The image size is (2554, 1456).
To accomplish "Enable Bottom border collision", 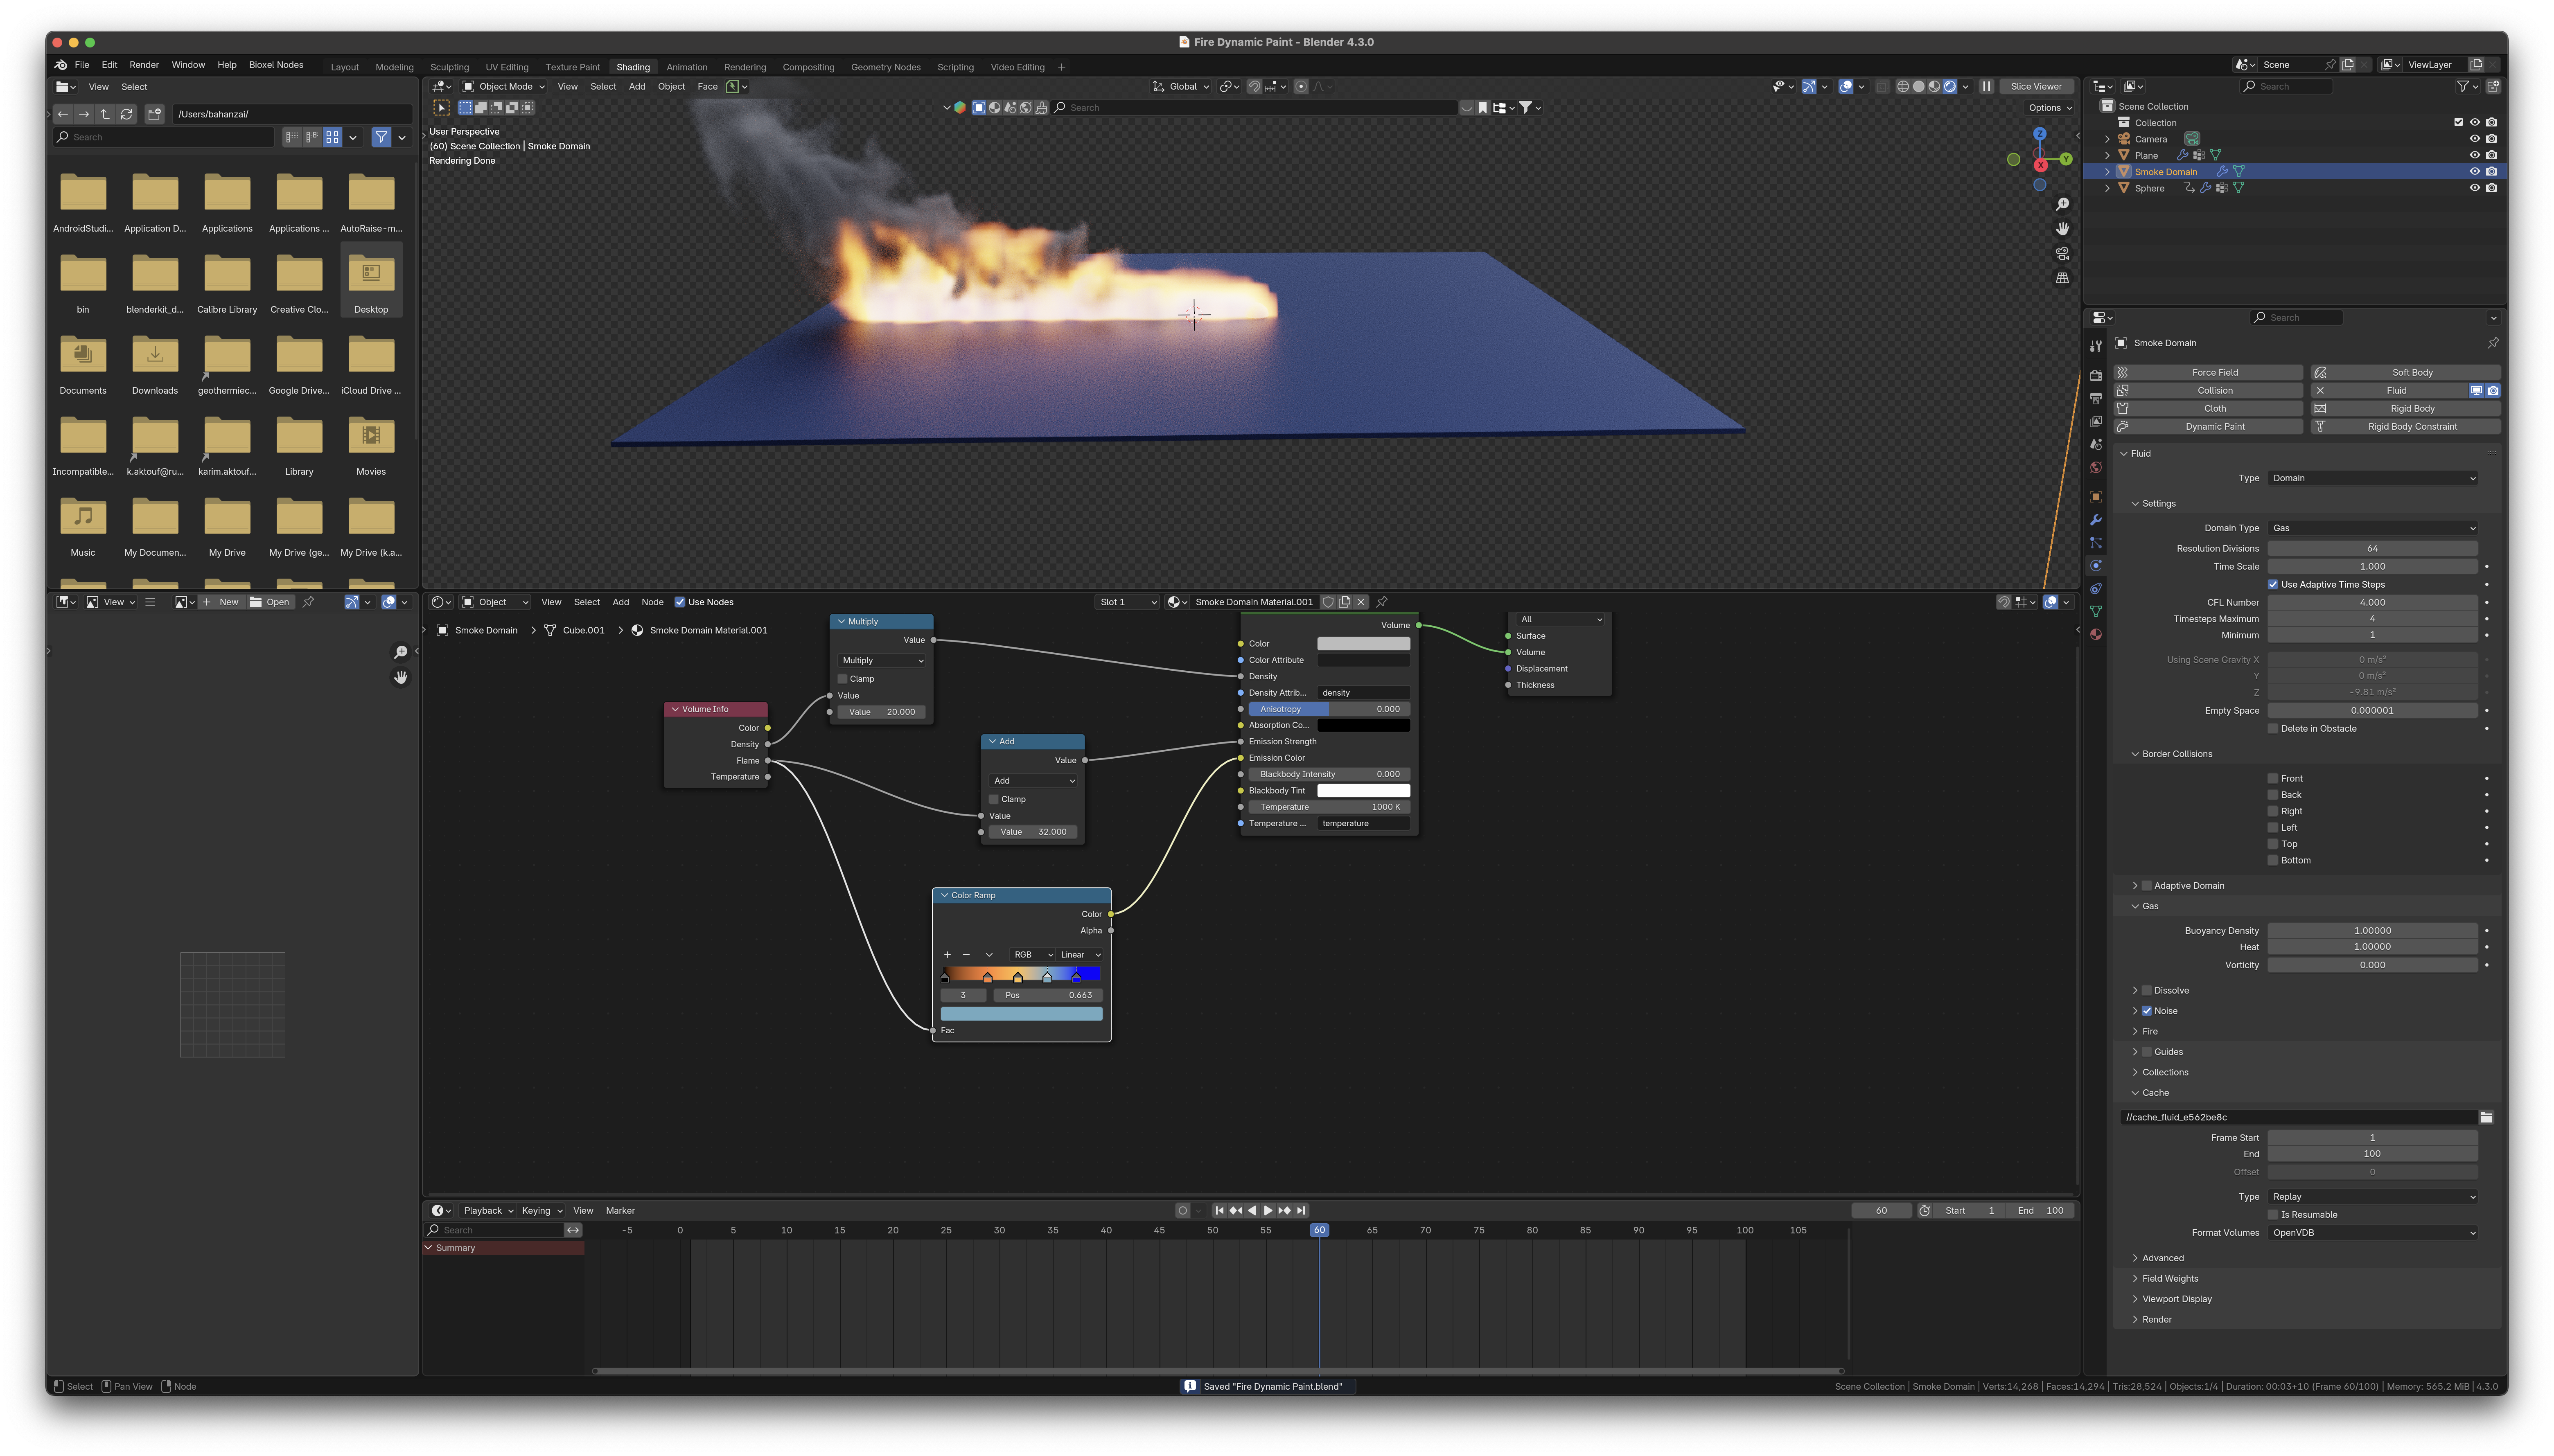I will tap(2273, 861).
